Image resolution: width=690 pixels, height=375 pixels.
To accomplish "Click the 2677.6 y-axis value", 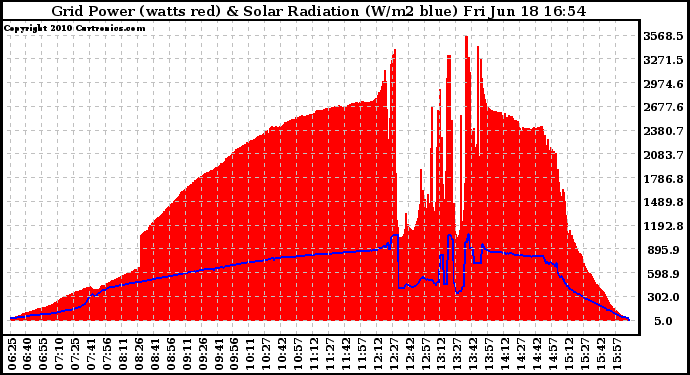I will tap(663, 107).
